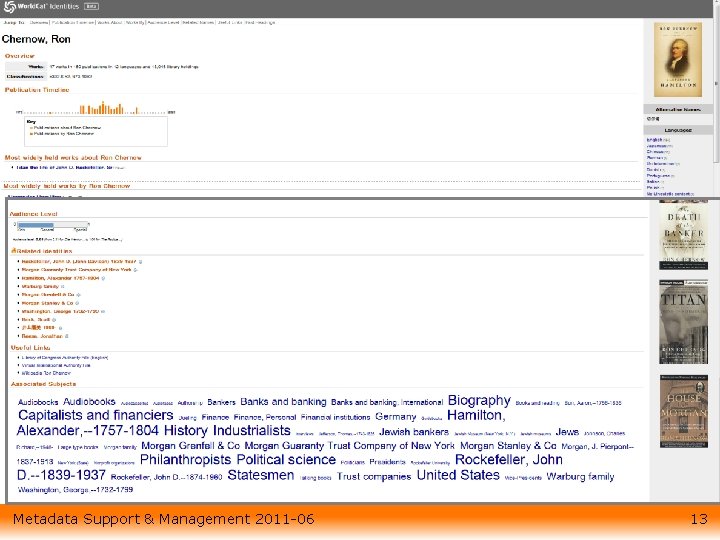Open Library of Congress Authority File link
The height and width of the screenshot is (540, 720).
(x=65, y=357)
